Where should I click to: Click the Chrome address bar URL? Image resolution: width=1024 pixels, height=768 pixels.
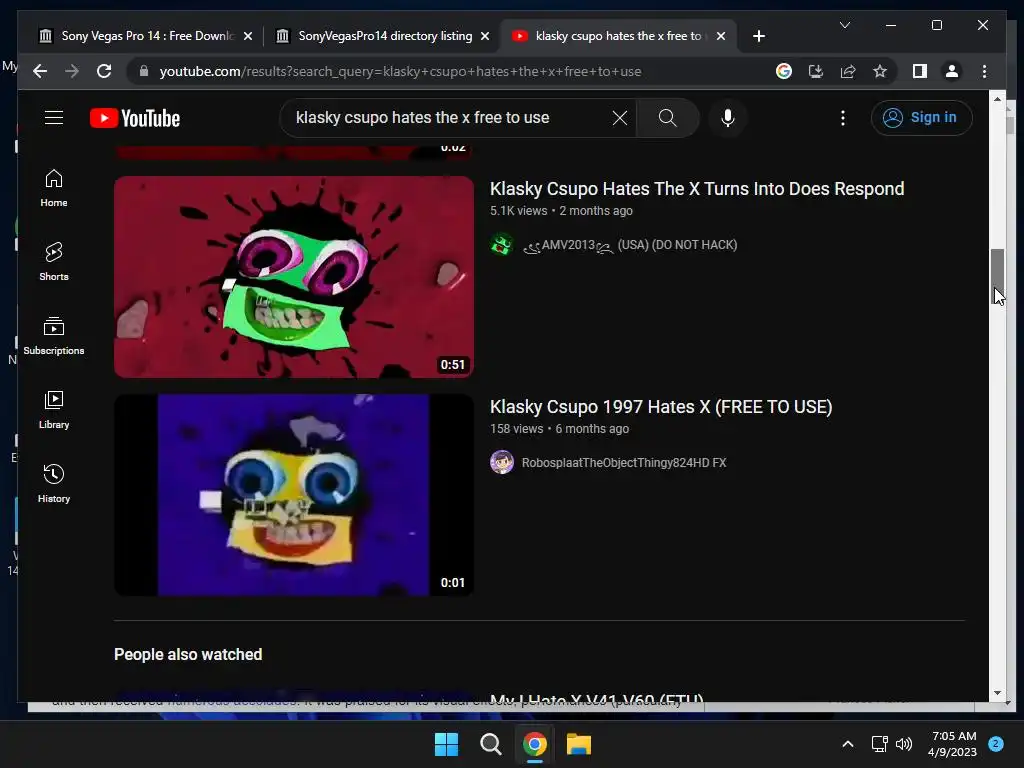click(400, 71)
